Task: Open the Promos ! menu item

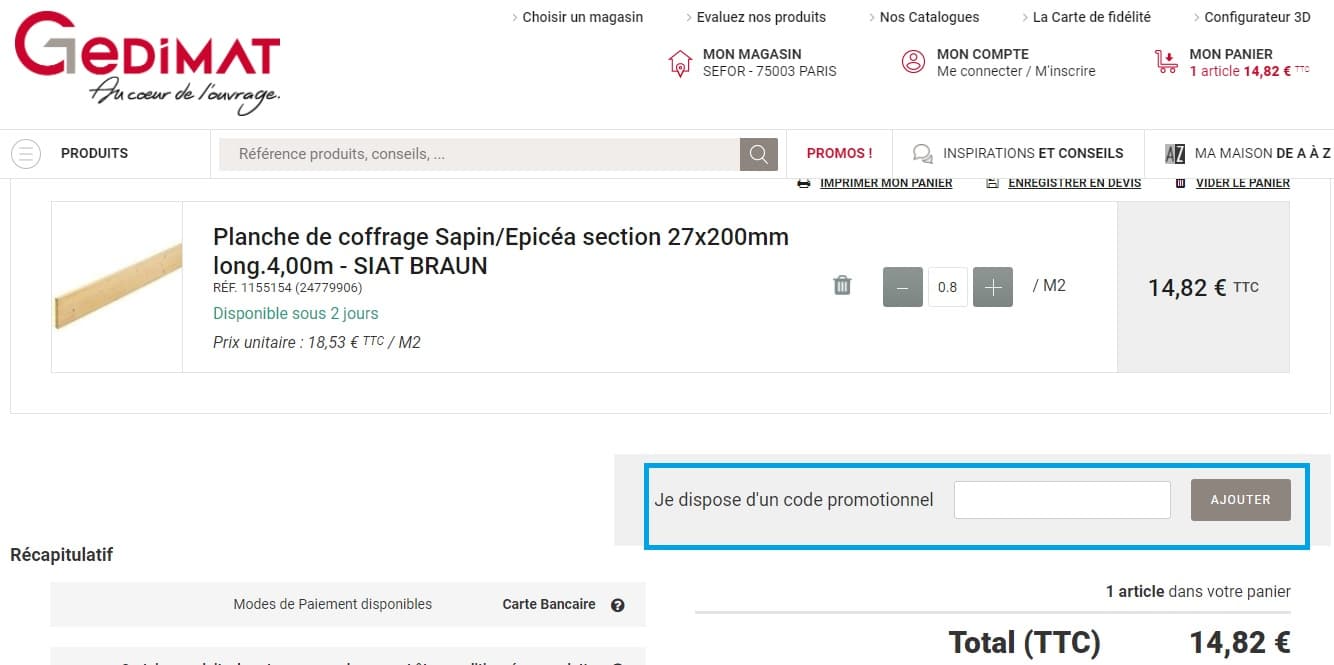Action: (839, 154)
